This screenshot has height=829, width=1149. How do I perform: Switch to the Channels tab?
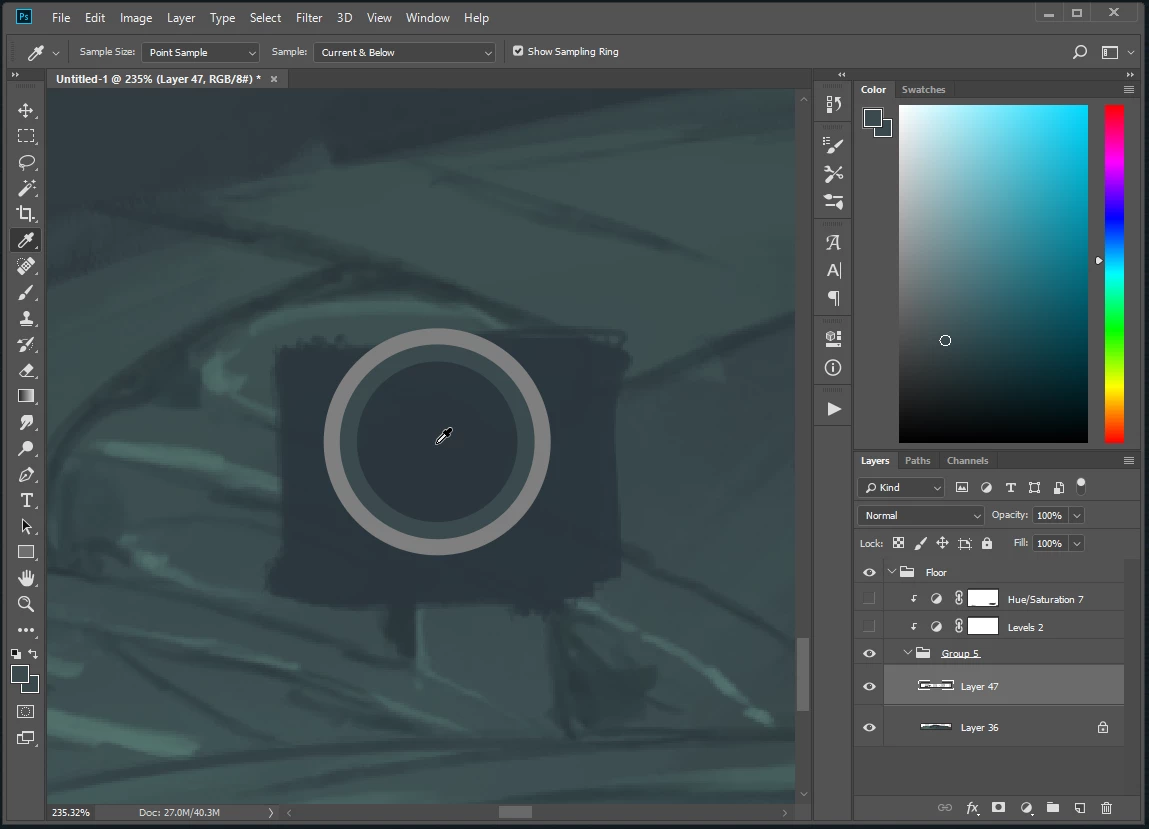click(967, 461)
